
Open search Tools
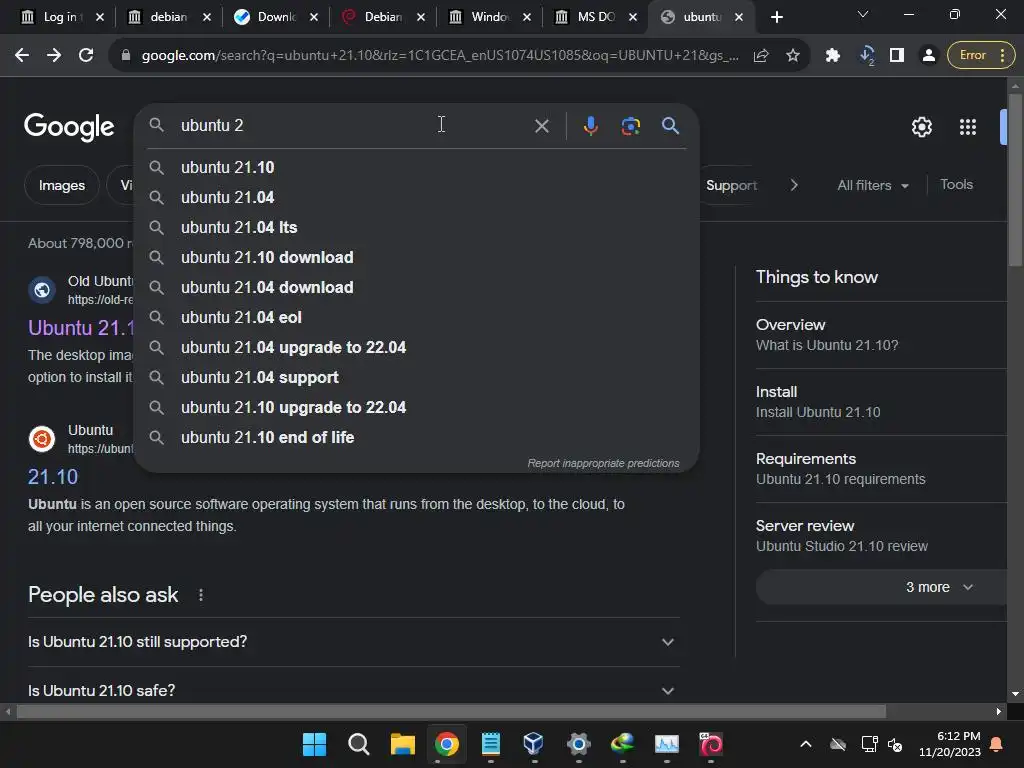(x=956, y=185)
